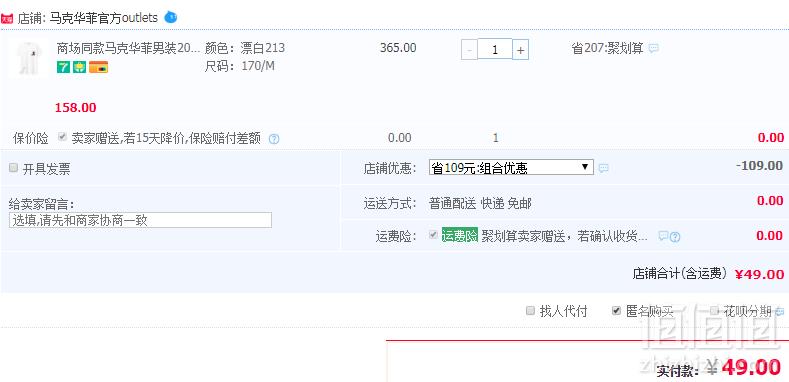This screenshot has width=789, height=382.
Task: Check the 开具发票 invoice checkbox
Action: (14, 168)
